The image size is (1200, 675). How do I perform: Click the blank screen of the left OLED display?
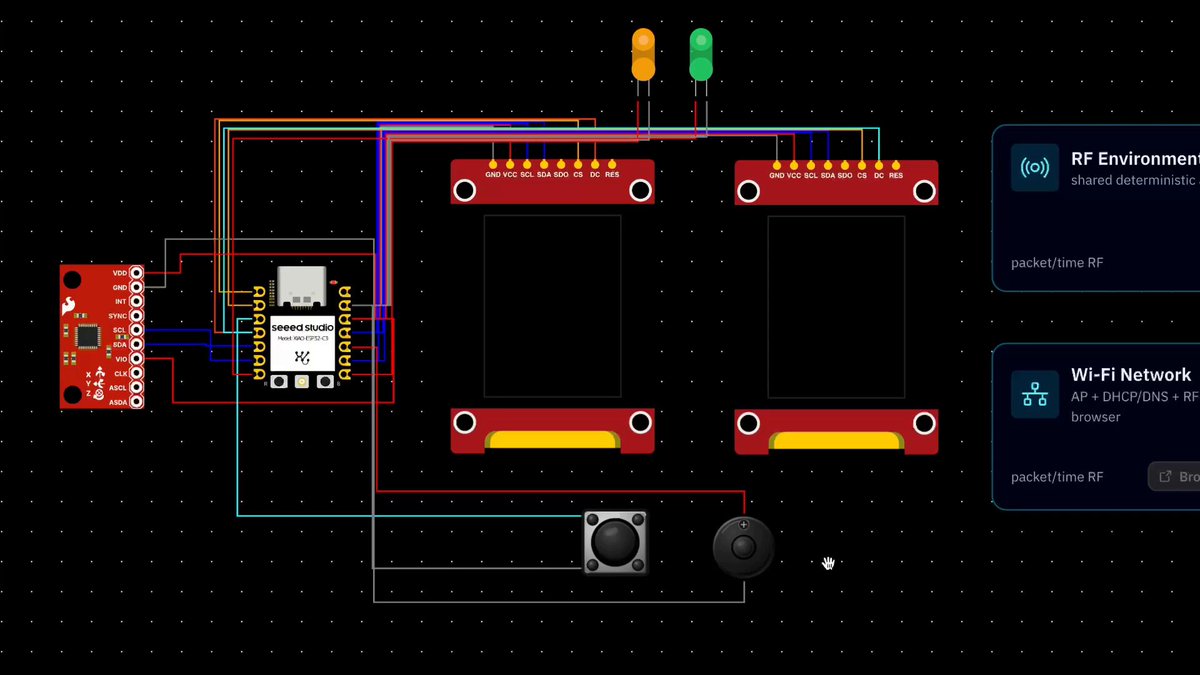point(552,305)
